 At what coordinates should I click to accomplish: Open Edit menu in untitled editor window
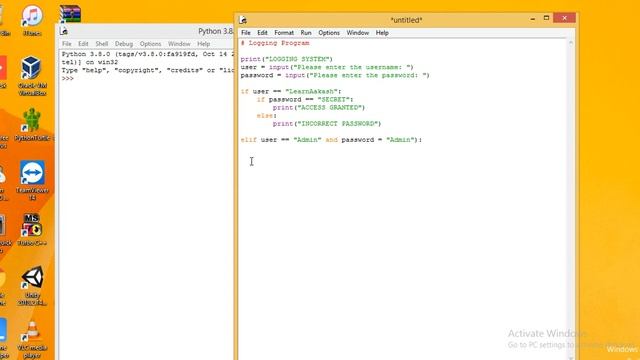coord(262,33)
